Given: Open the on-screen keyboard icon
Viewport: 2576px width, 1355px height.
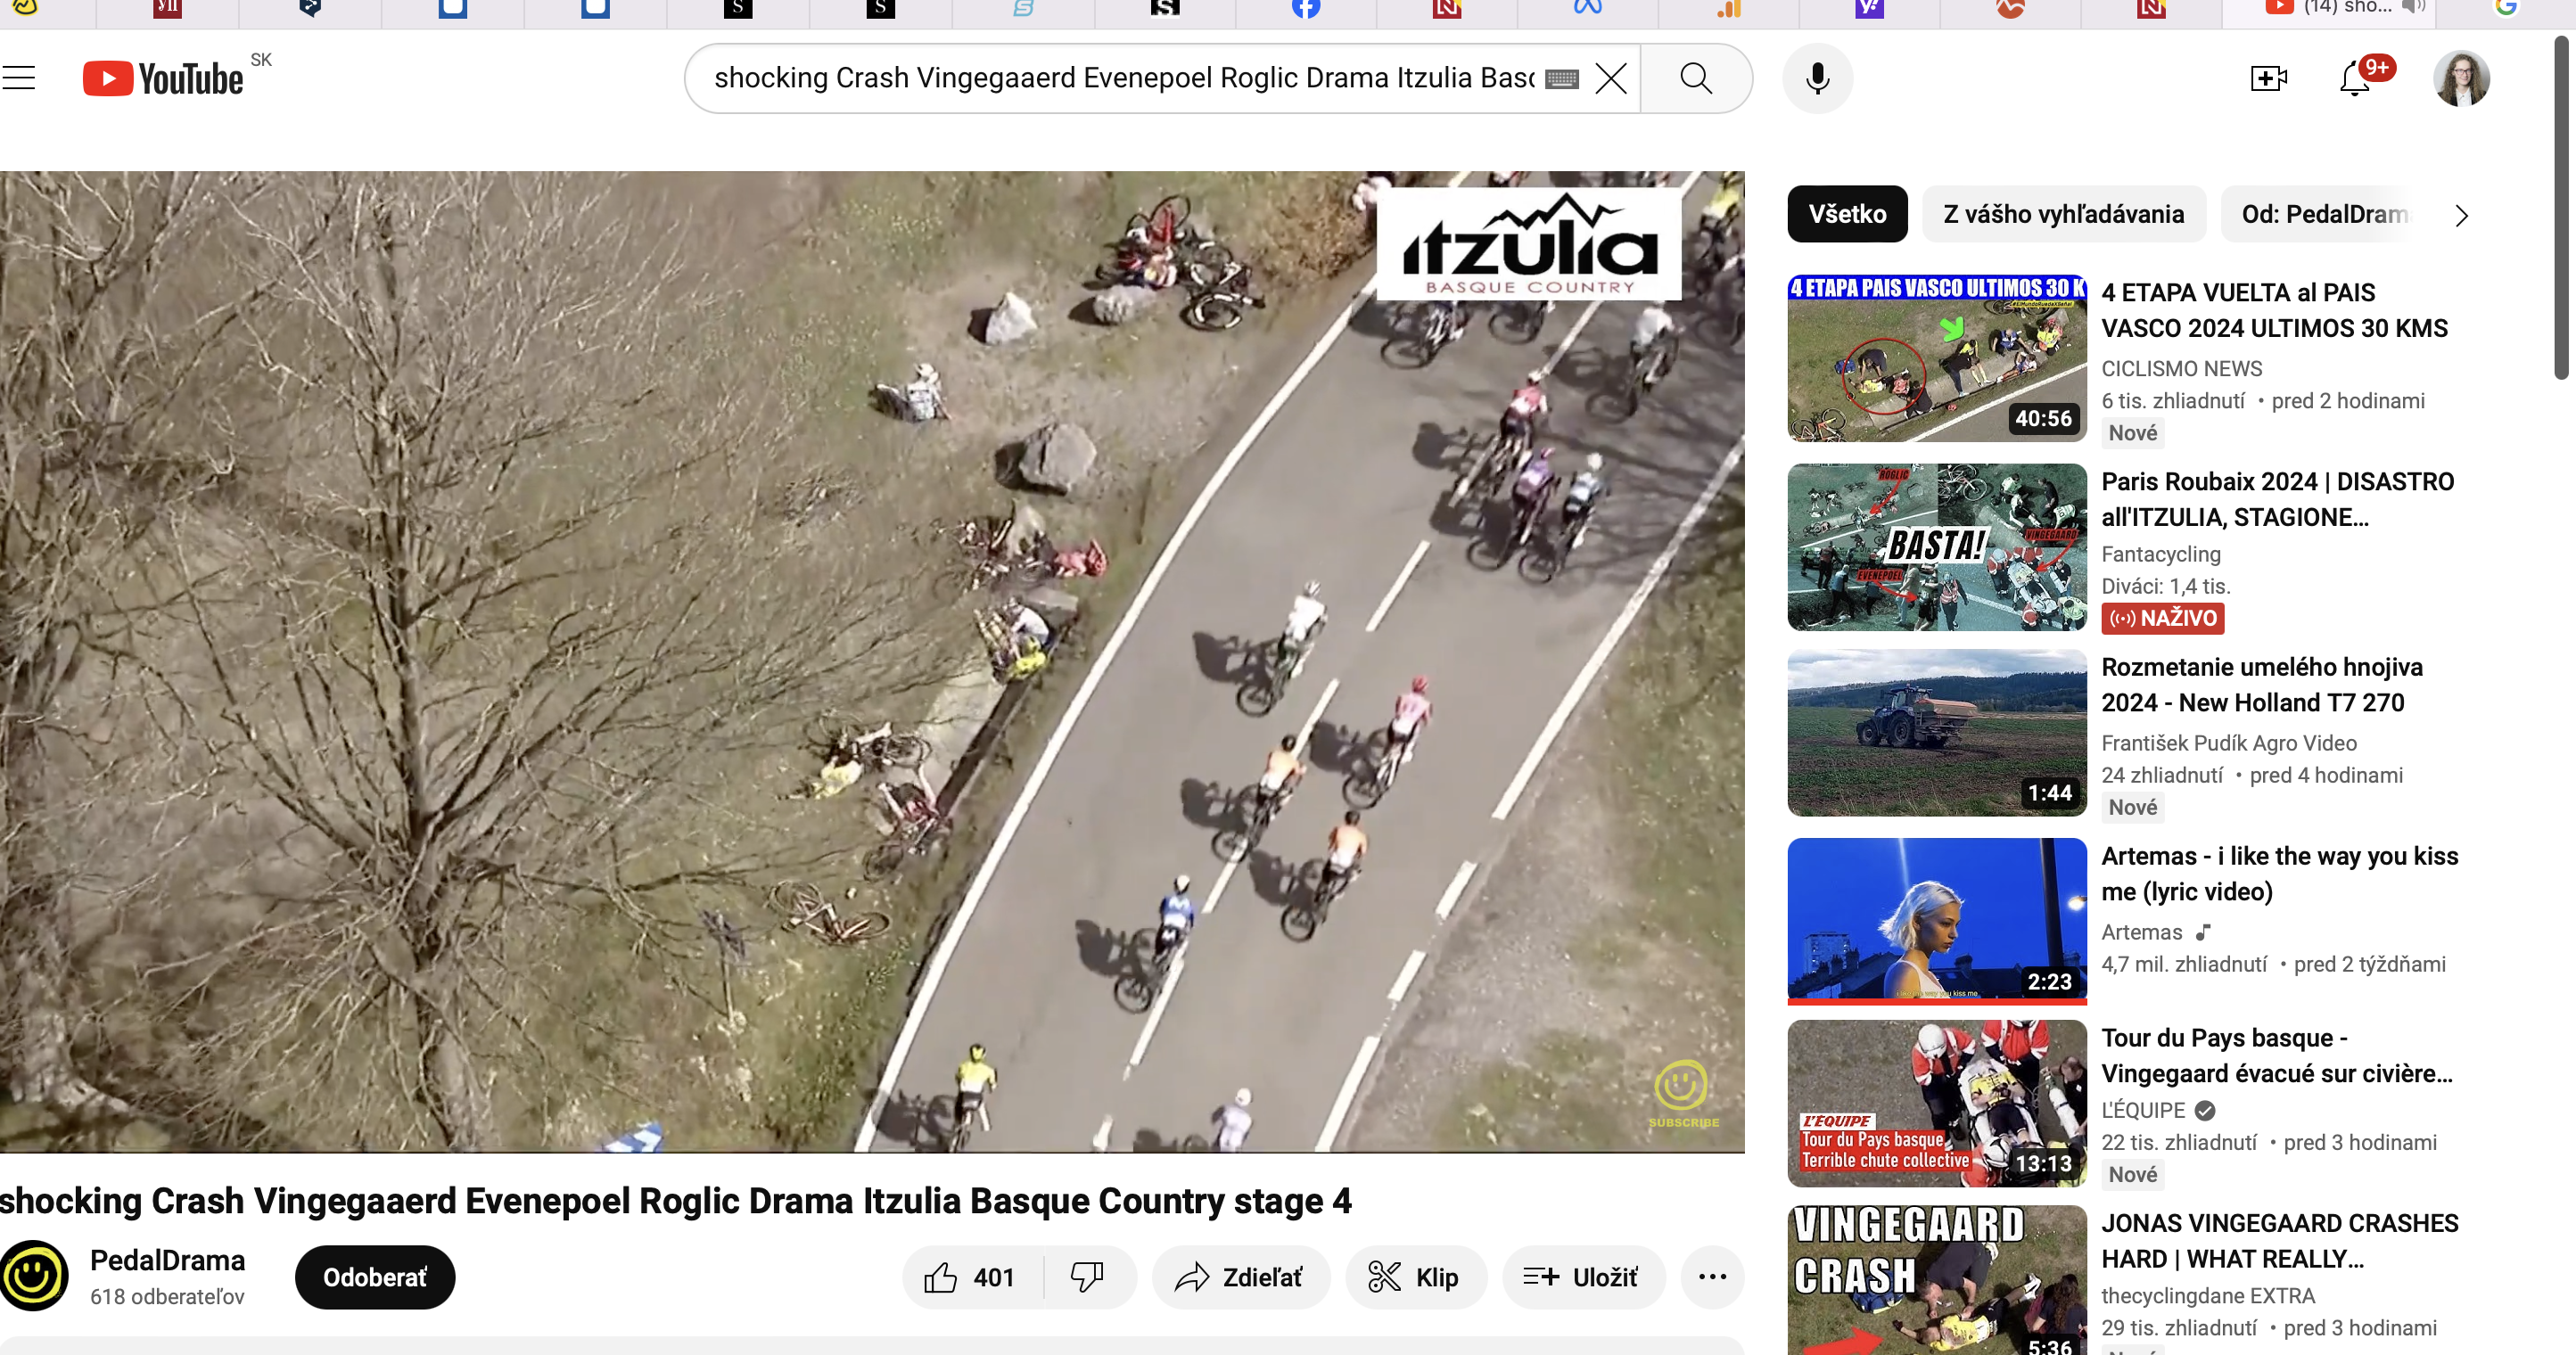Looking at the screenshot, I should click(x=1562, y=79).
